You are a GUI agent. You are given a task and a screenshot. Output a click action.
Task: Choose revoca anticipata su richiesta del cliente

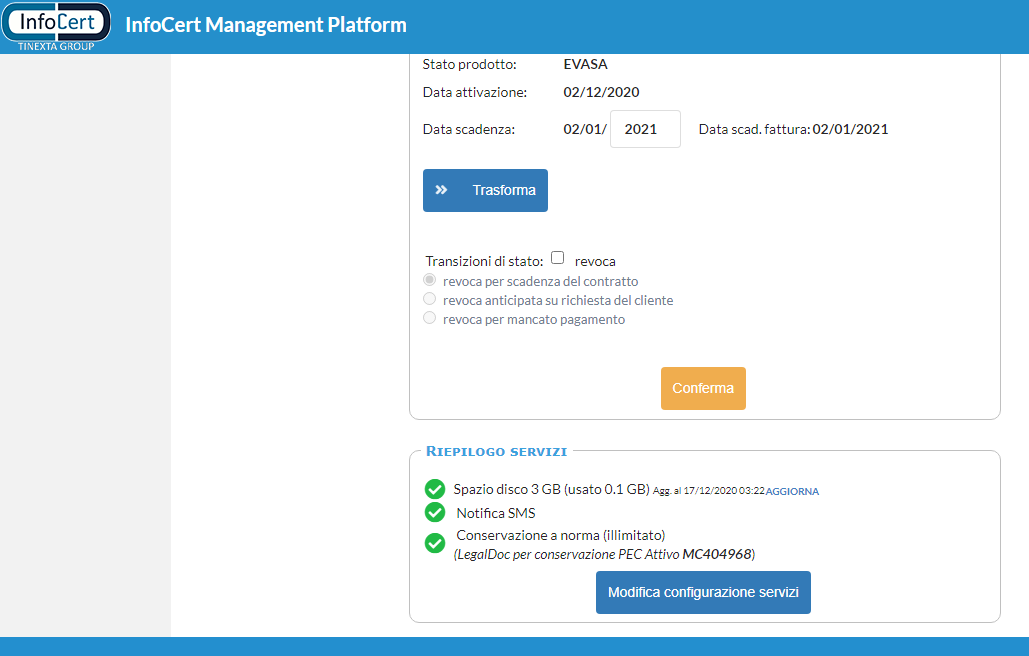(430, 299)
